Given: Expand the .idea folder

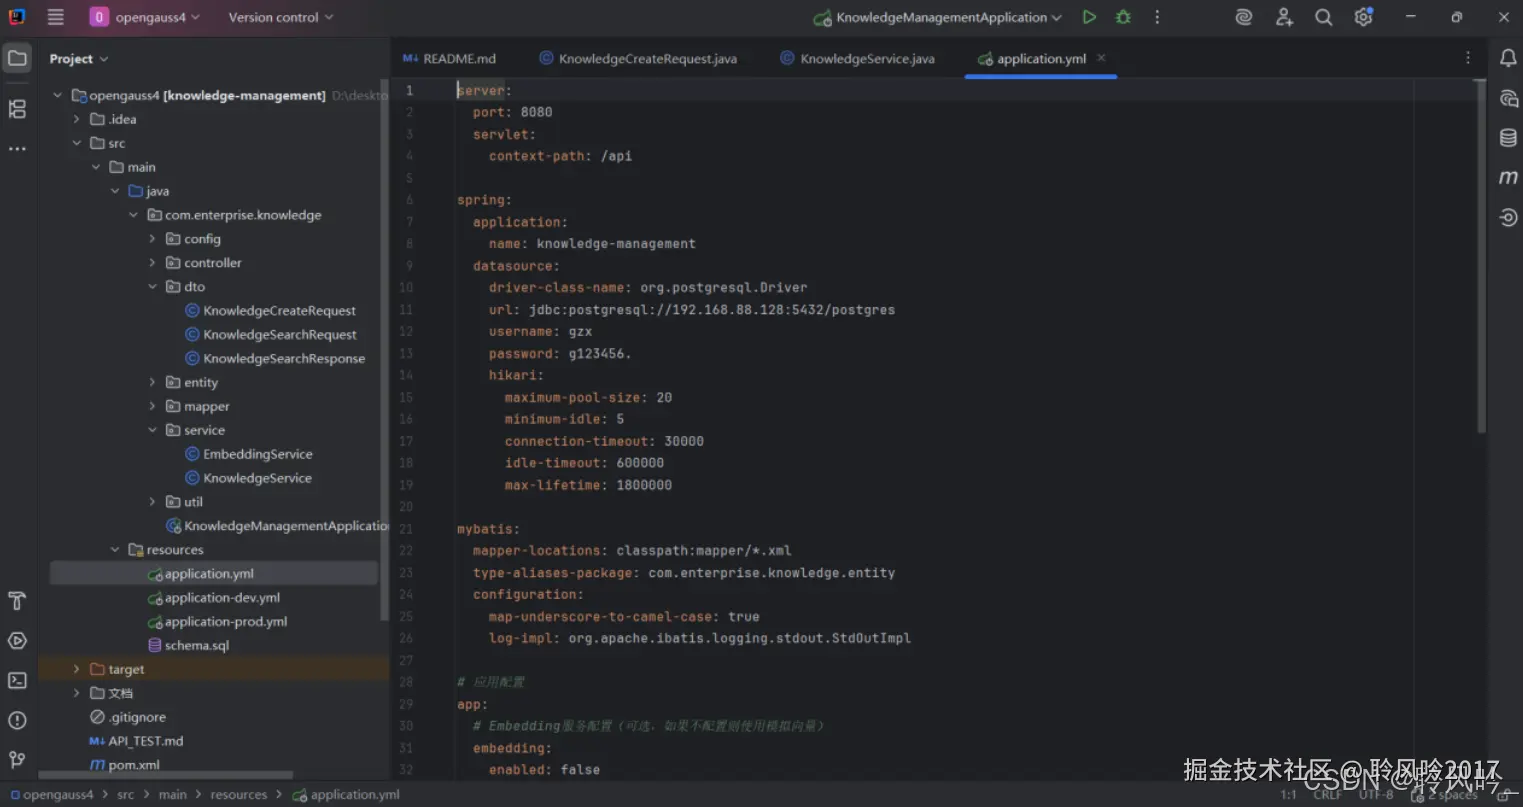Looking at the screenshot, I should (x=76, y=119).
